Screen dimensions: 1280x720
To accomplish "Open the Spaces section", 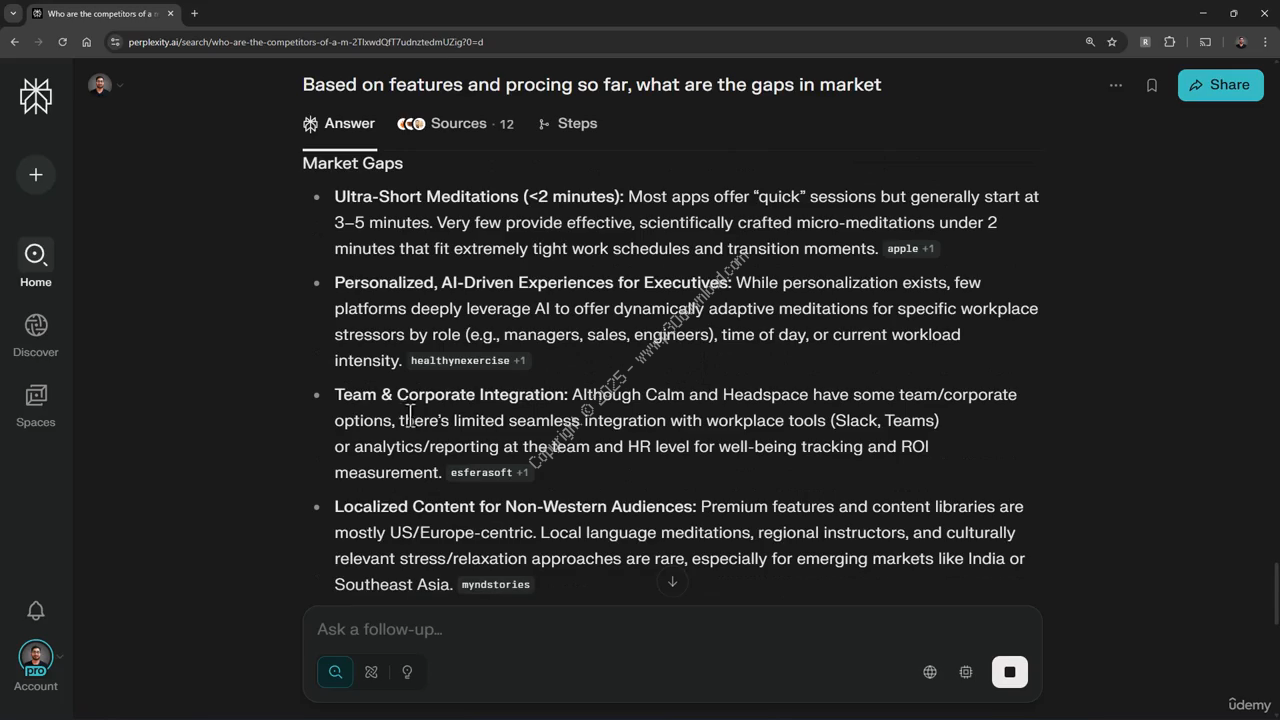I will (36, 405).
